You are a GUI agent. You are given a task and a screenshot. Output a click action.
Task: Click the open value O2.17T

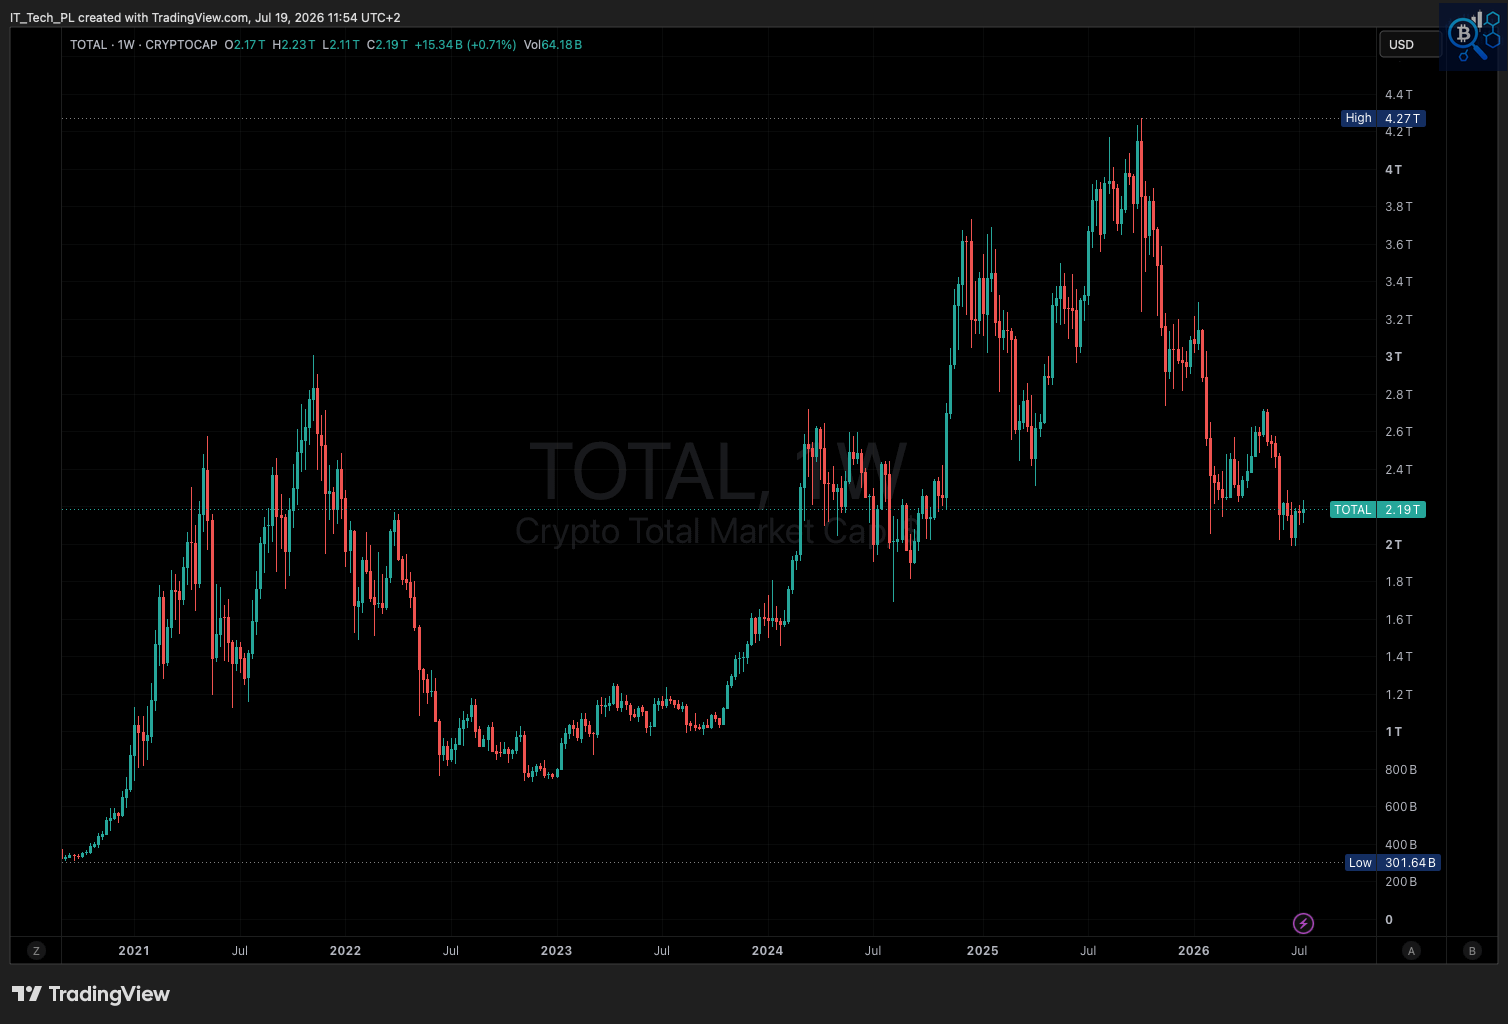(245, 45)
